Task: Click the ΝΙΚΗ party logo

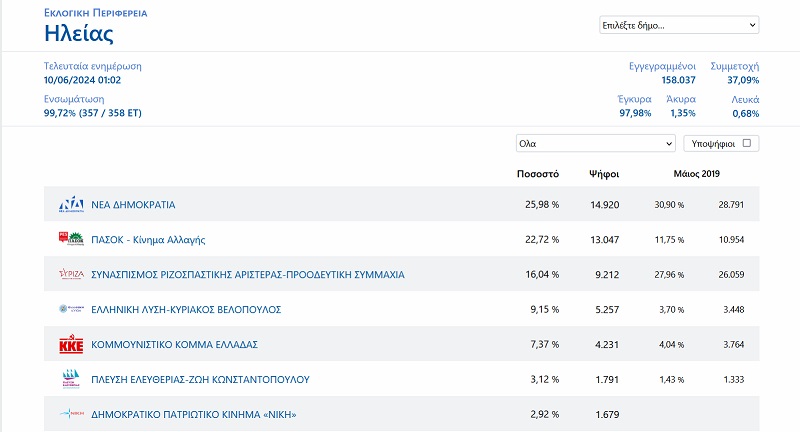Action: pos(71,414)
